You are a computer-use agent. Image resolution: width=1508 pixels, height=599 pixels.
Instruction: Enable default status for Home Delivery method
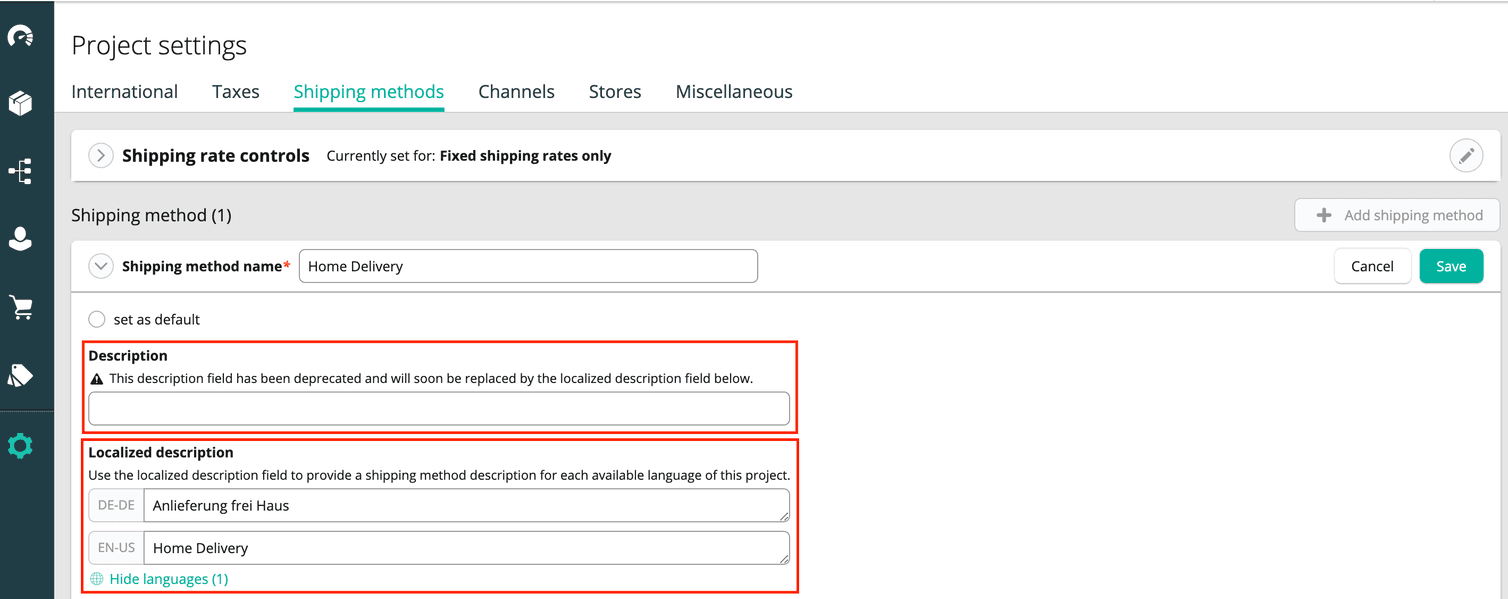[x=97, y=318]
